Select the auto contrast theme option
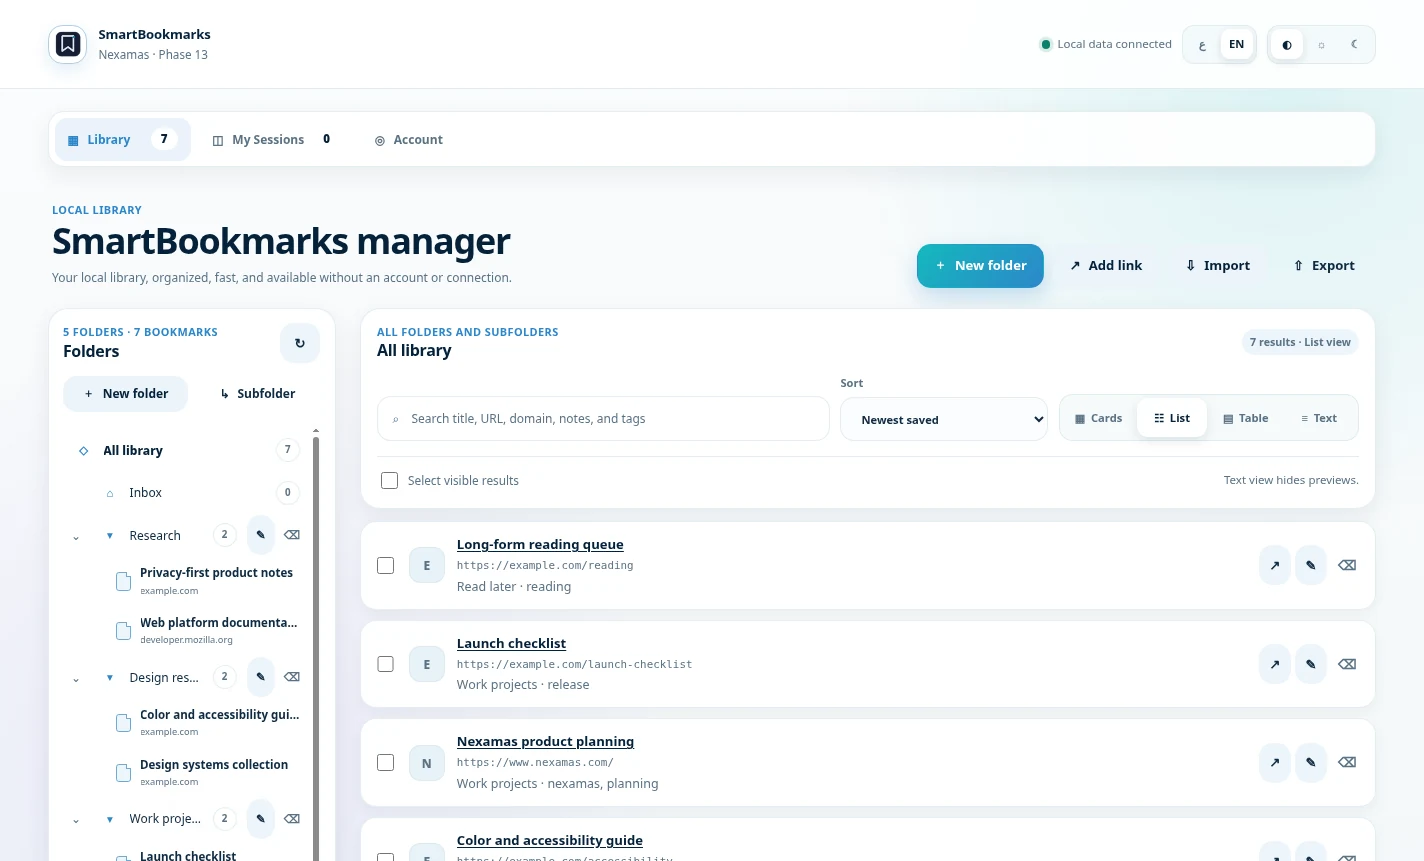1424x861 pixels. pyautogui.click(x=1287, y=45)
